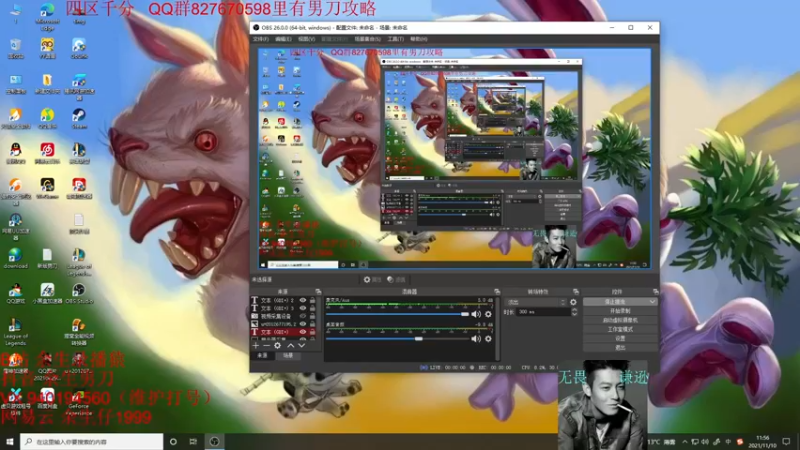Open the 属性 properties button above sources
The image size is (800, 450).
[x=372, y=280]
